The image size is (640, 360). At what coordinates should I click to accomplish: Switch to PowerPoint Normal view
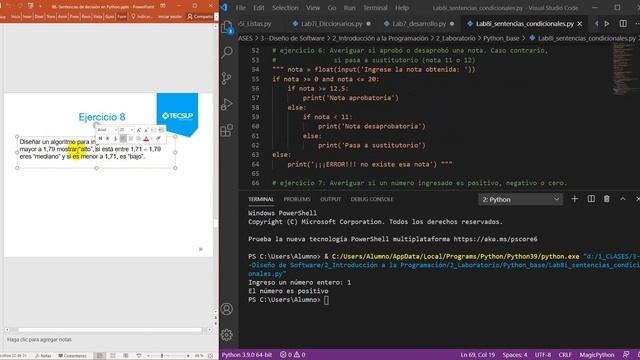click(x=99, y=356)
